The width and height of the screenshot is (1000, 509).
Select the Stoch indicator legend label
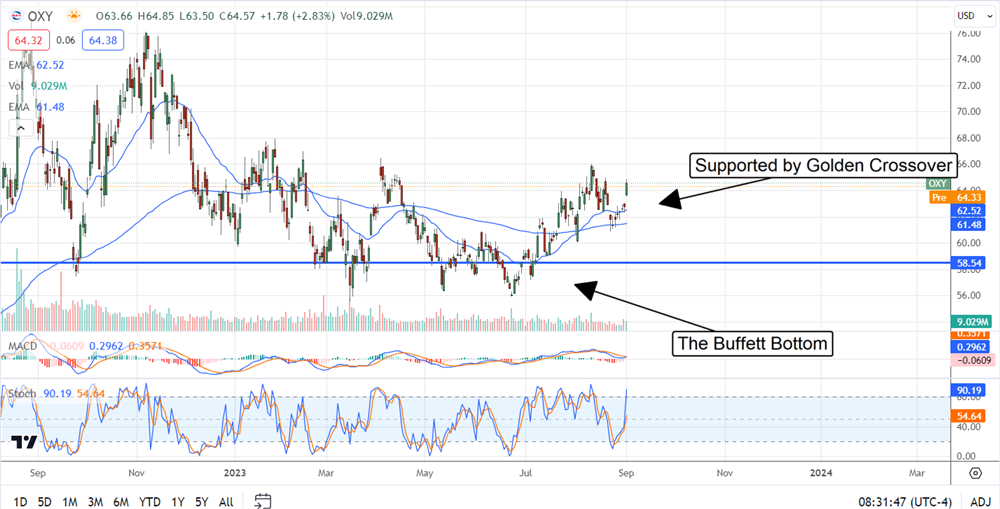22,395
